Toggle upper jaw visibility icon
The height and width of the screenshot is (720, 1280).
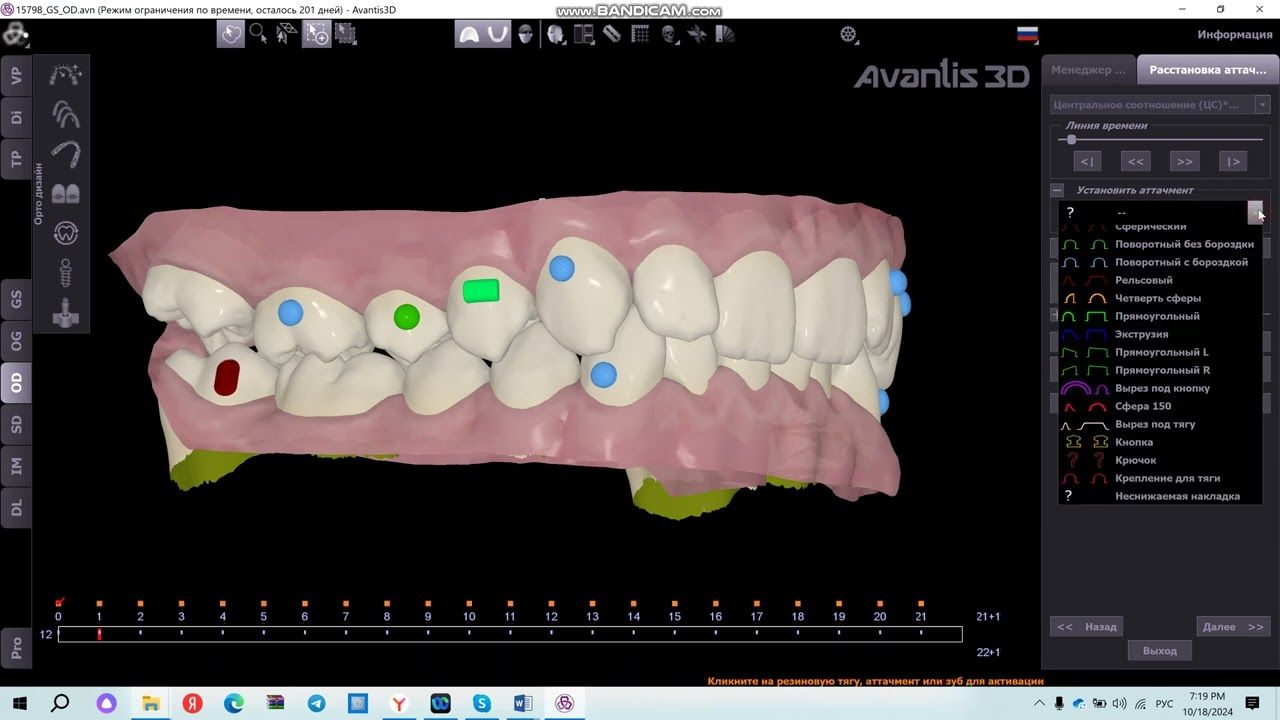(x=468, y=34)
